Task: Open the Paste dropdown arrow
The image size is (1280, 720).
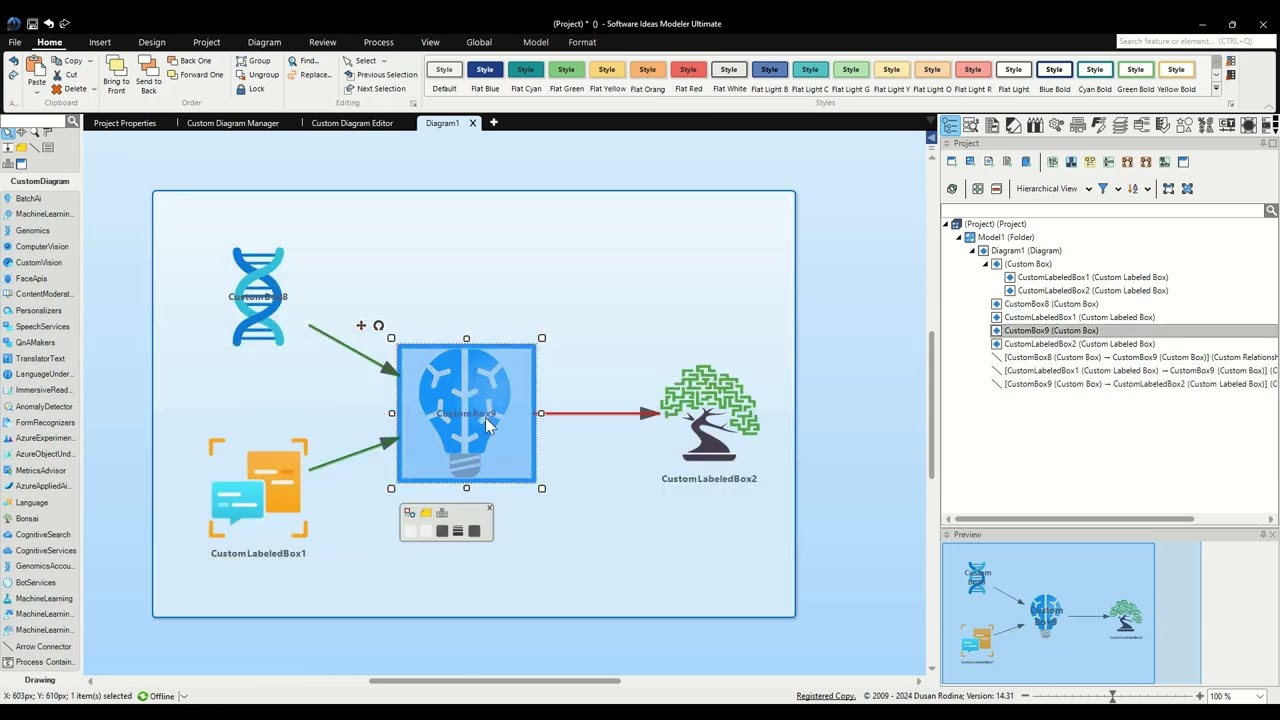Action: point(36,92)
